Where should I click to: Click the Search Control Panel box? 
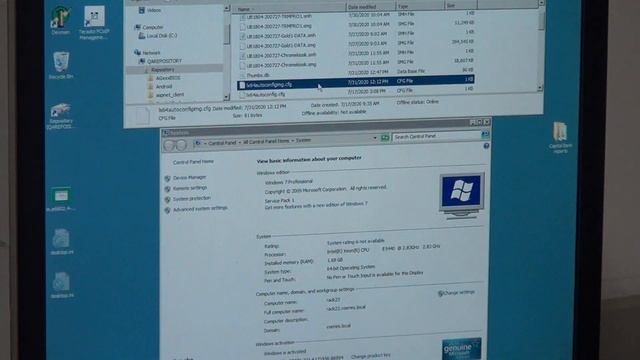(x=437, y=136)
